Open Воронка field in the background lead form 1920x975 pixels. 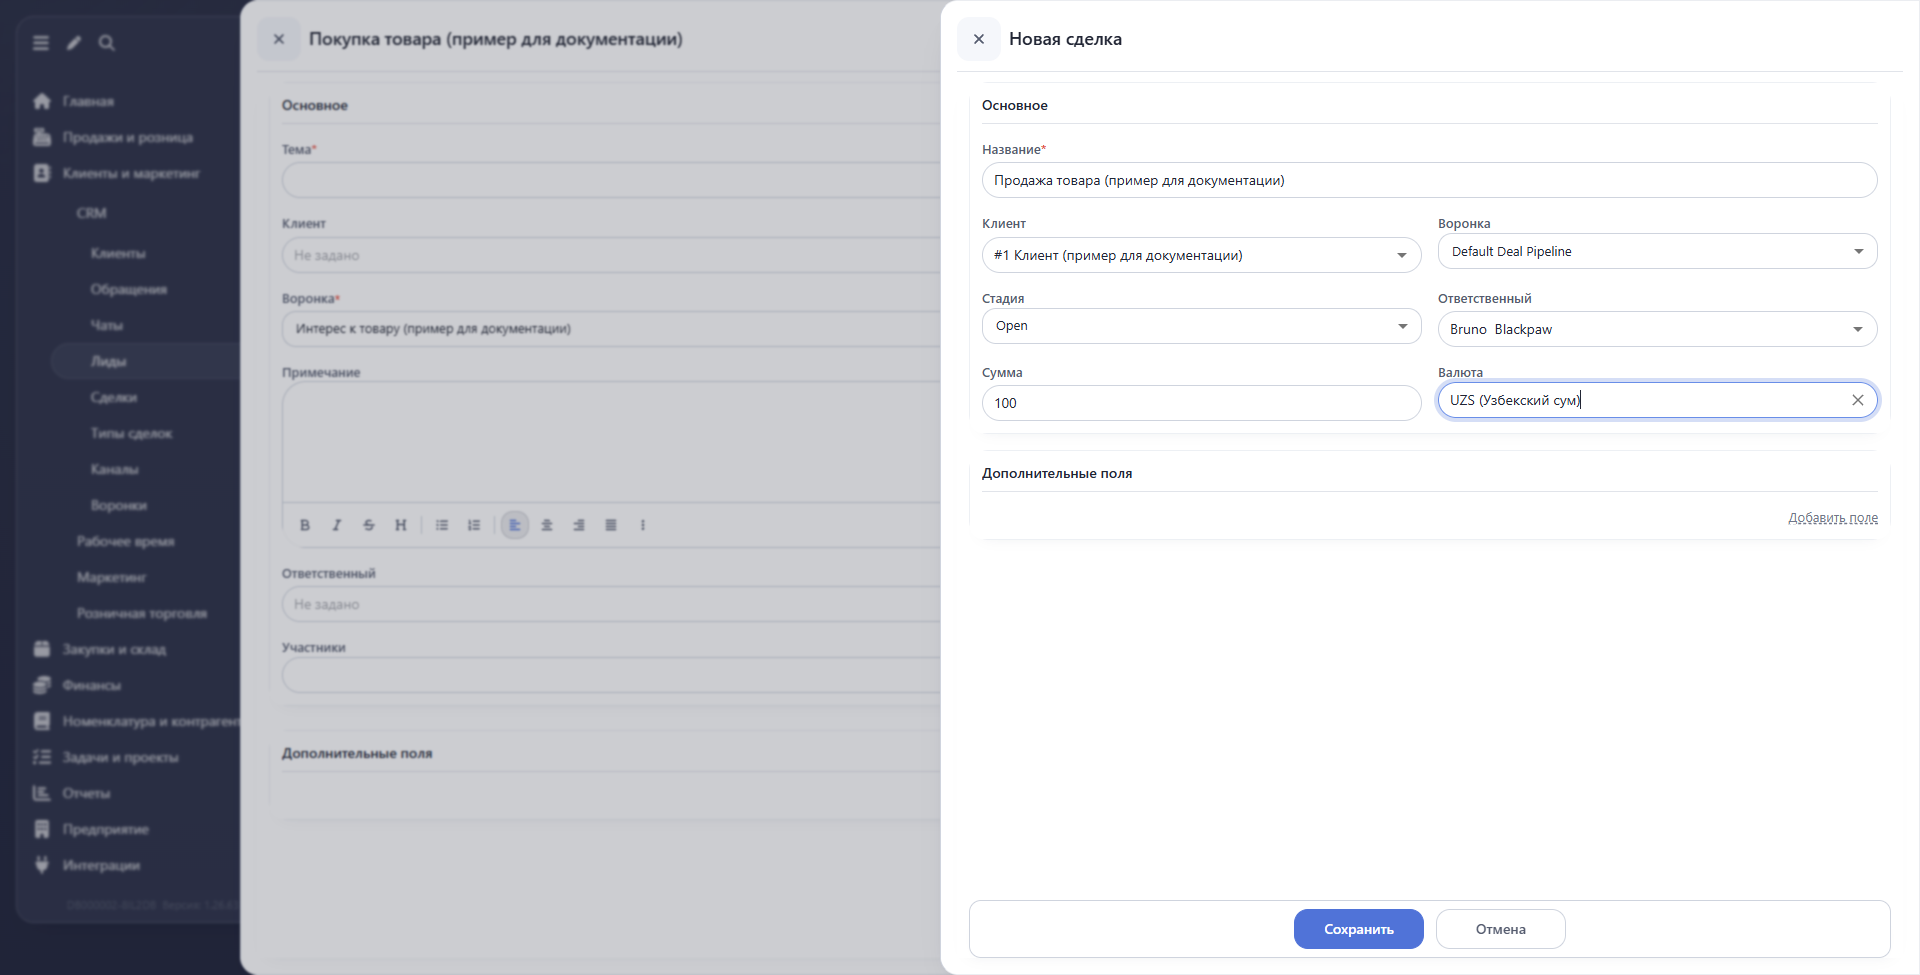611,329
